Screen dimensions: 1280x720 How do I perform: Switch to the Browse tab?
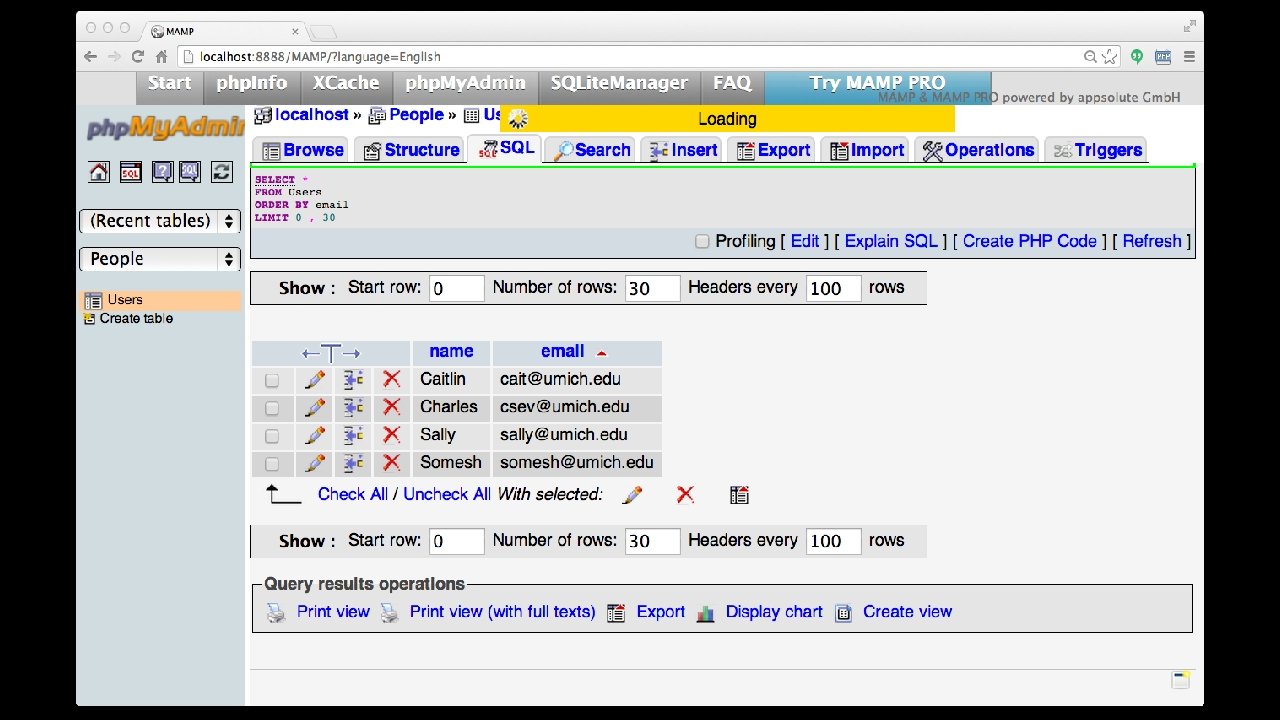pos(302,150)
